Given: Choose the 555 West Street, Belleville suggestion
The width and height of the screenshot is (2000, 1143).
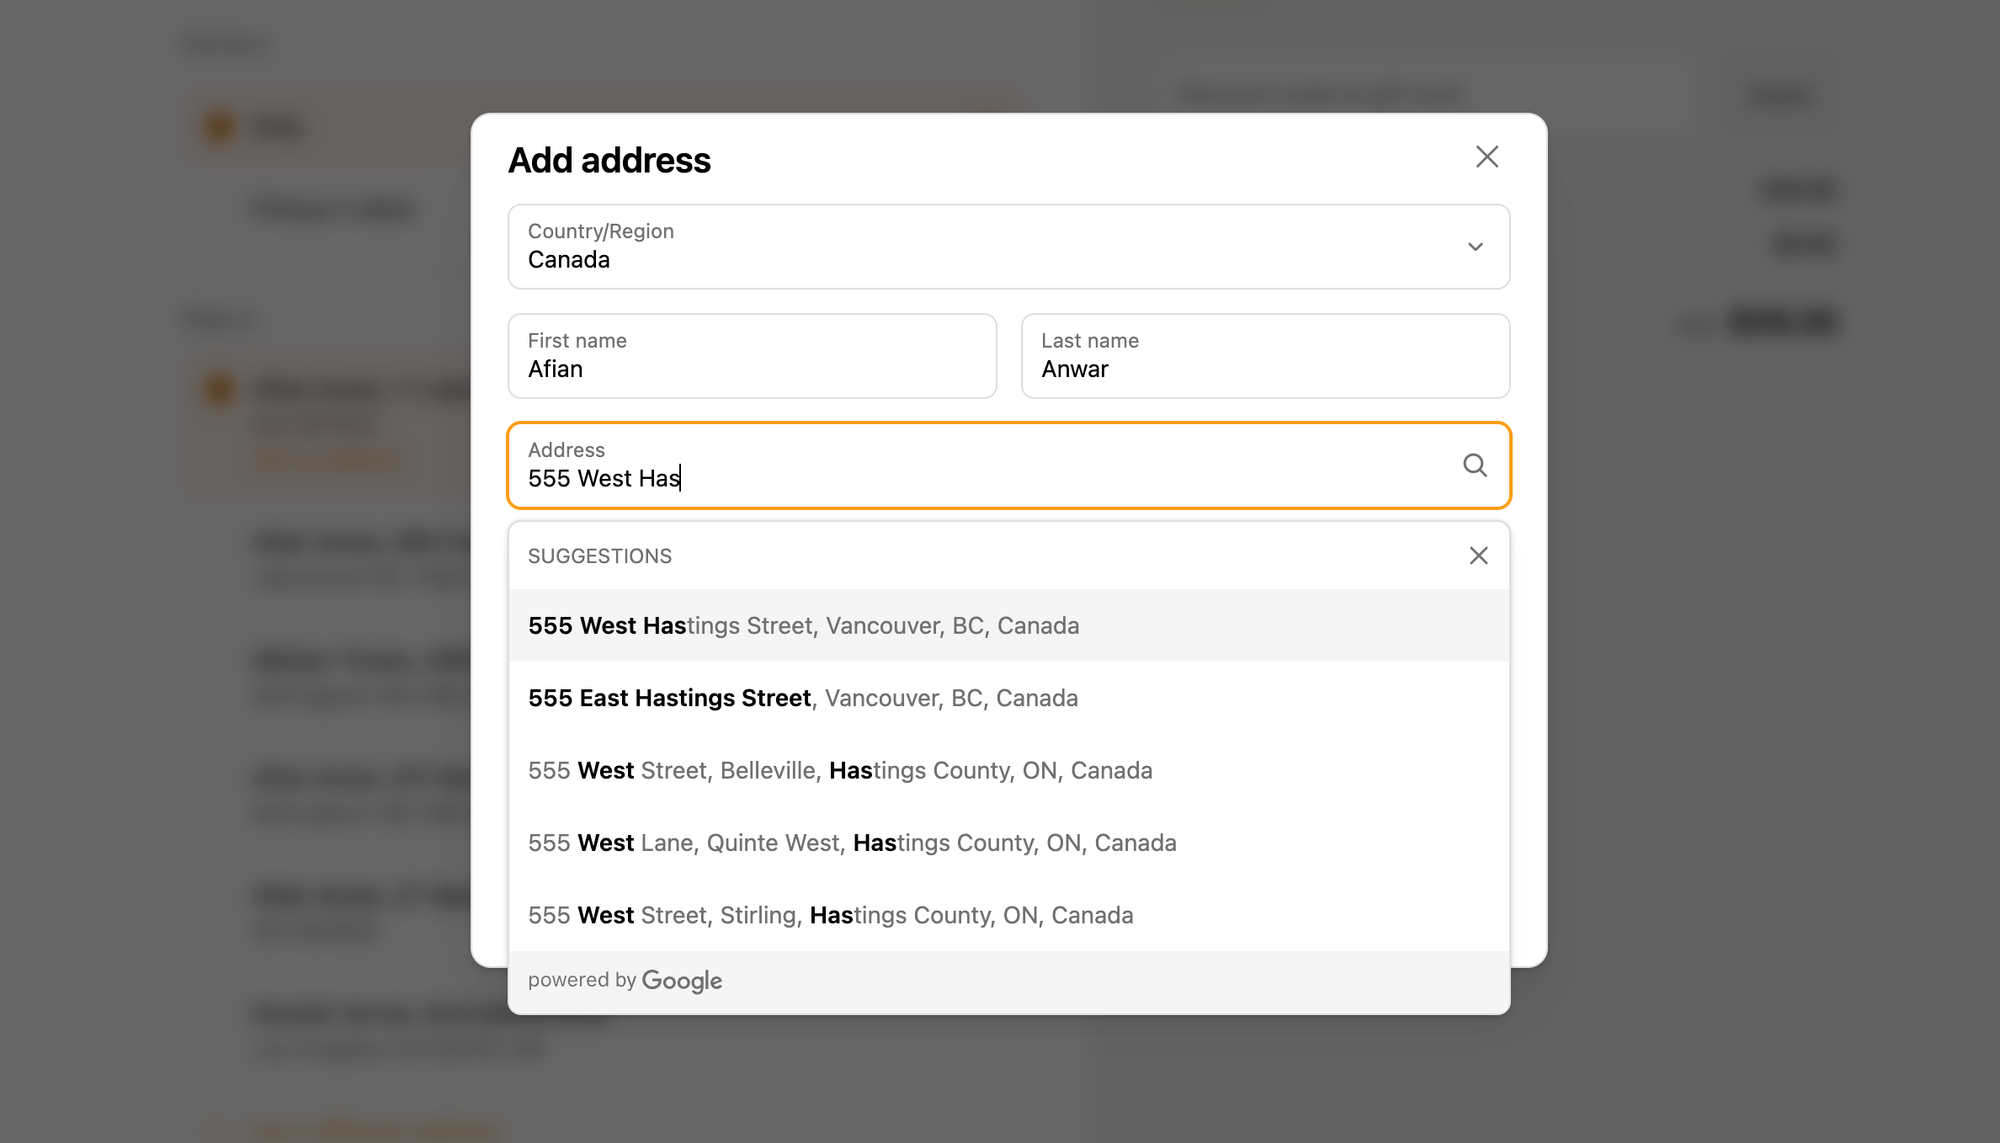Looking at the screenshot, I should click(x=840, y=770).
